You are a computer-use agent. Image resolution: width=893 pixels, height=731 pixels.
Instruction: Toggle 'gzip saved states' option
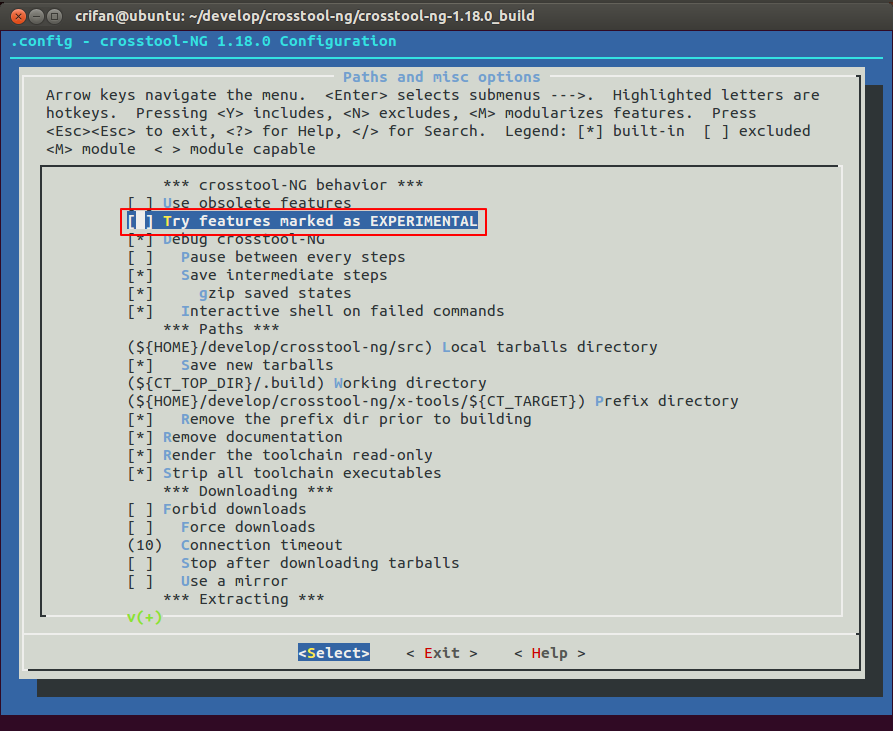click(239, 293)
